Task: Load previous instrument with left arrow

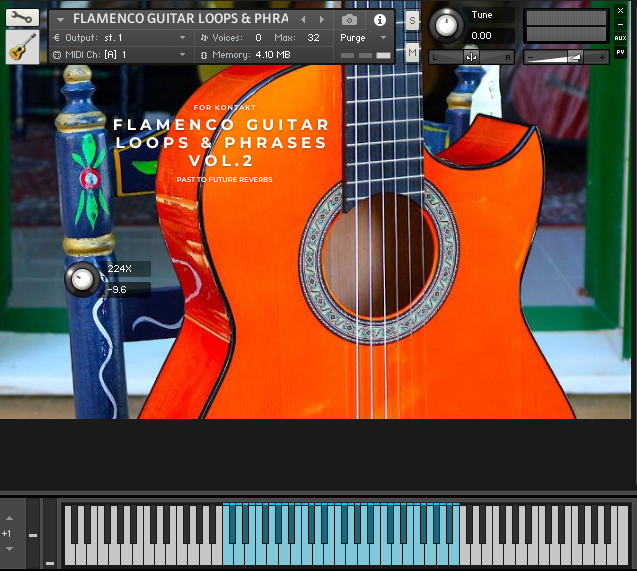Action: coord(303,19)
